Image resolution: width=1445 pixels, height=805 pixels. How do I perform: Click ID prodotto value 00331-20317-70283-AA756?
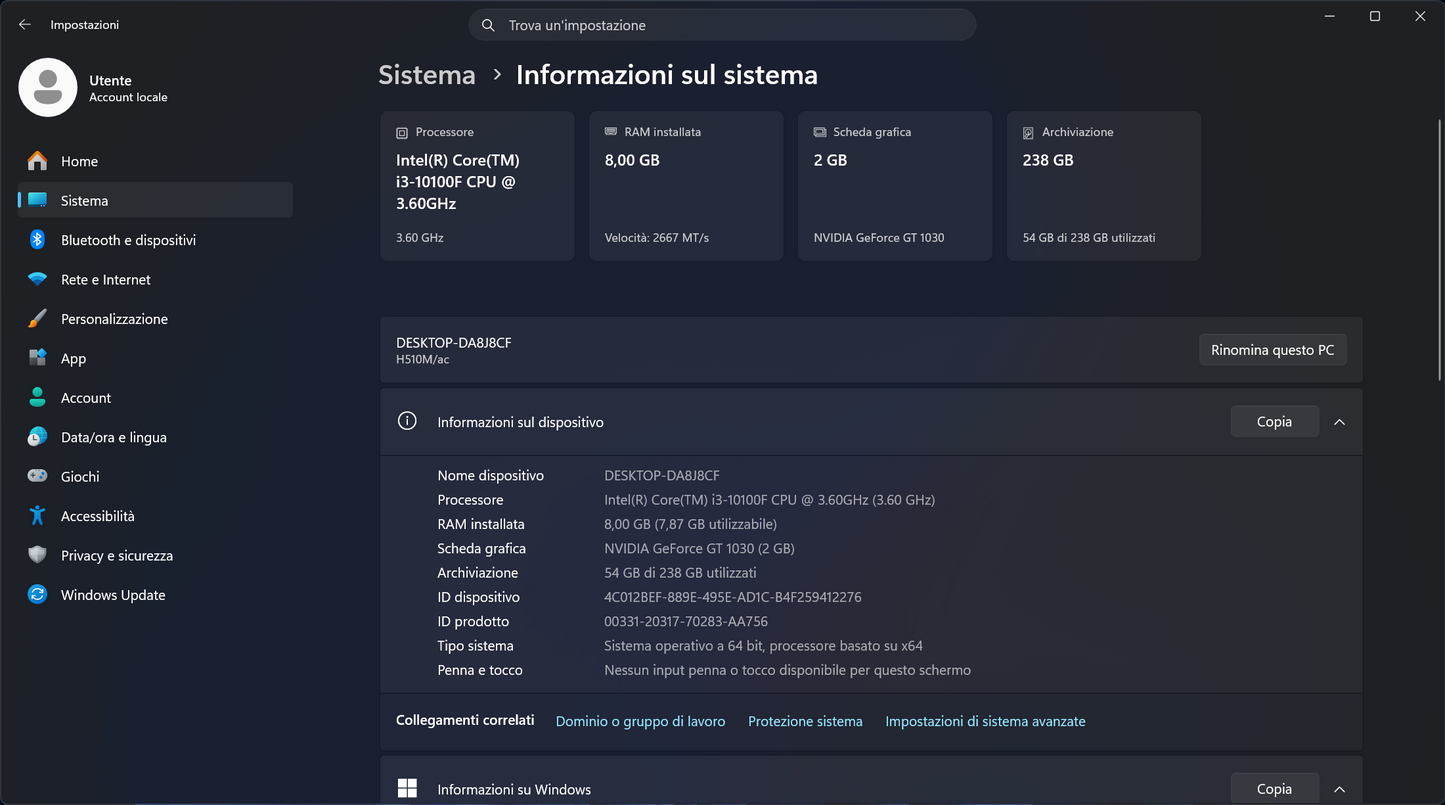click(686, 621)
